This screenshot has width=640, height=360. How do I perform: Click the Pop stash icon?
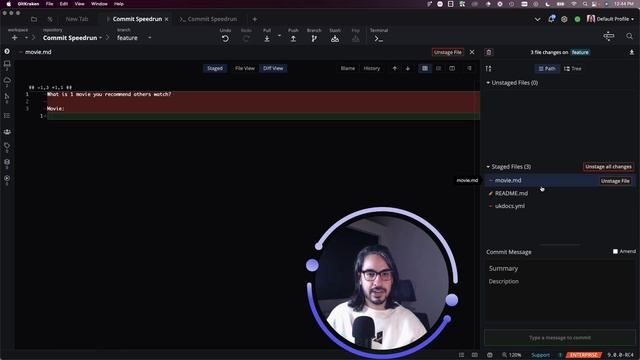(356, 39)
